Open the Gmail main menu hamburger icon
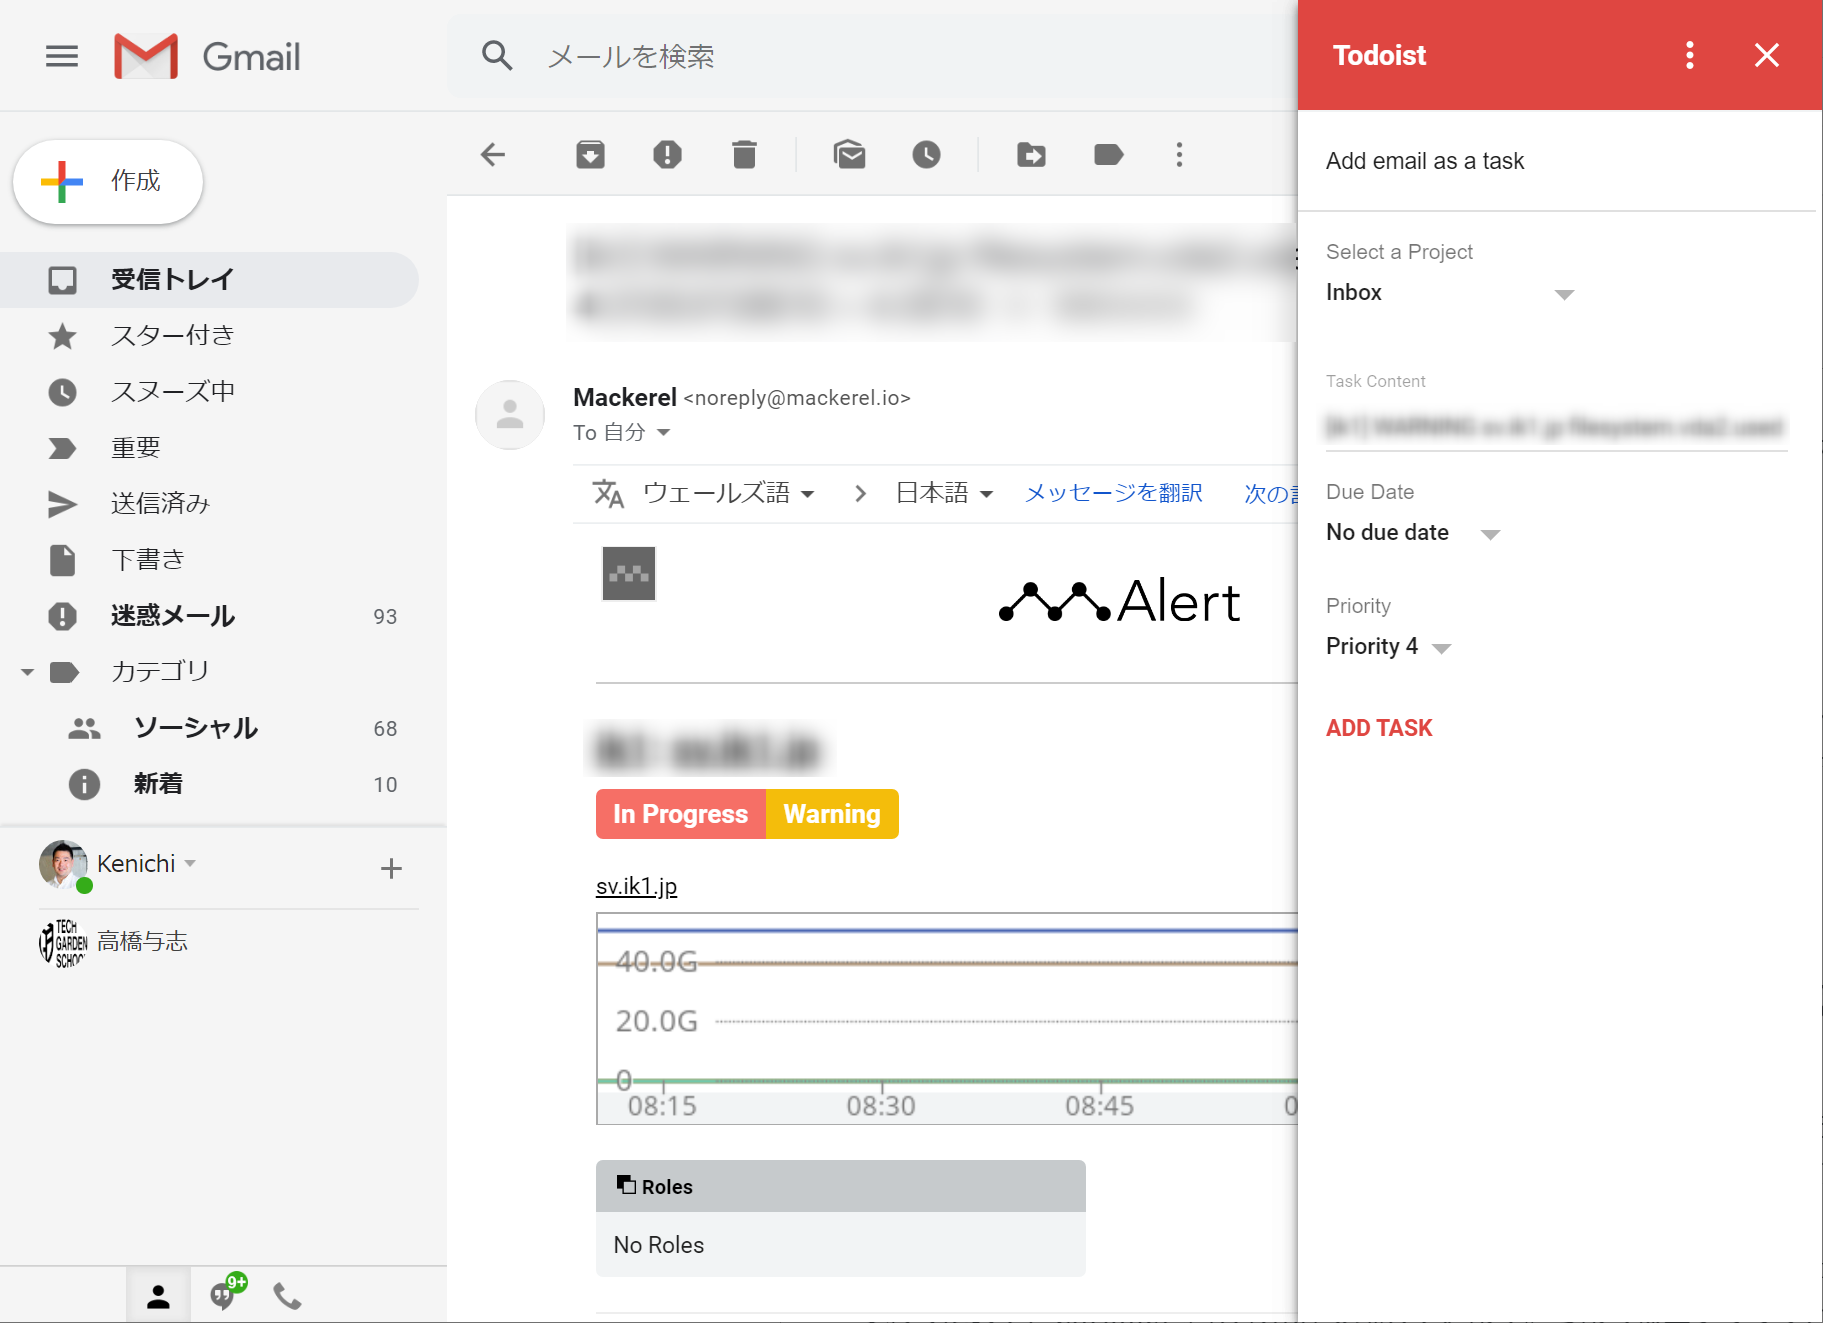Viewport: 1823px width, 1323px height. coord(62,56)
